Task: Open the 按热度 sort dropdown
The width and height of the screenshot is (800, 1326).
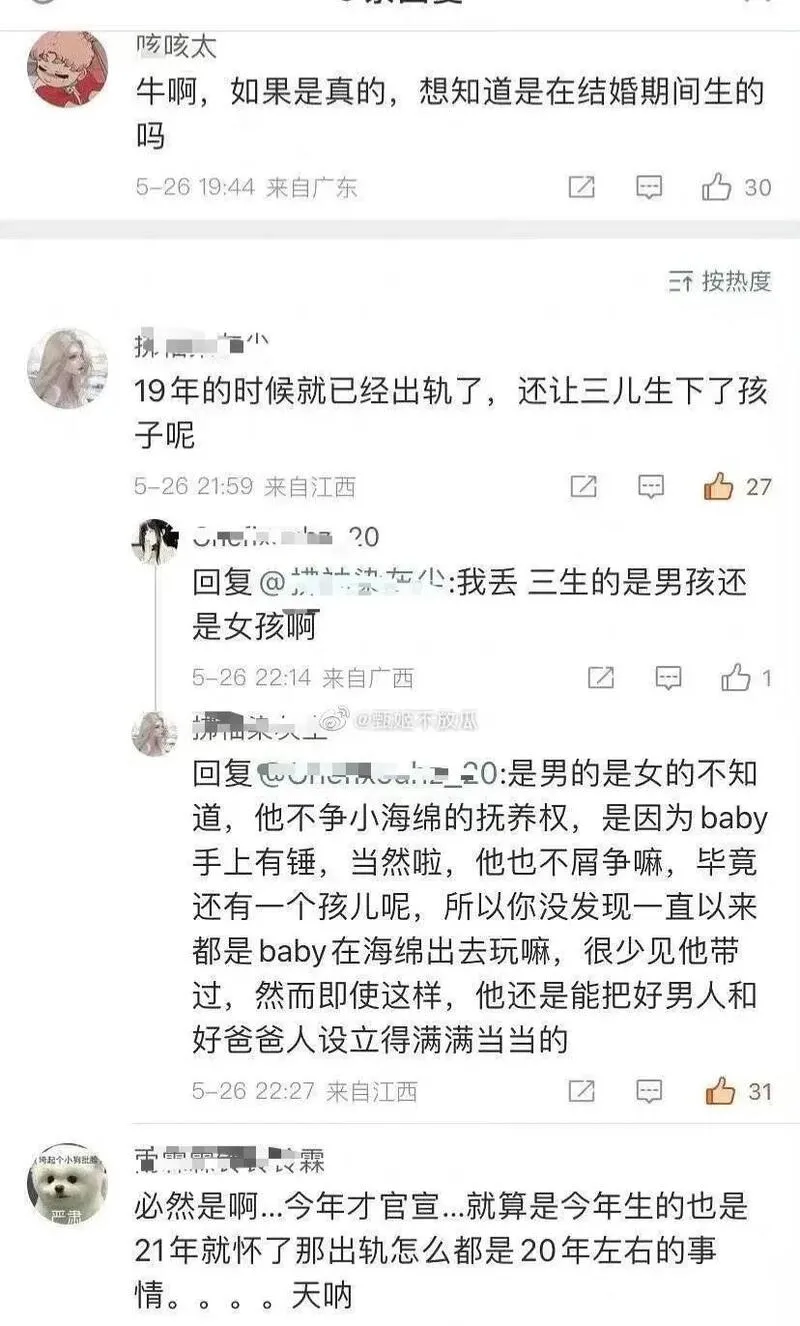Action: (x=720, y=281)
